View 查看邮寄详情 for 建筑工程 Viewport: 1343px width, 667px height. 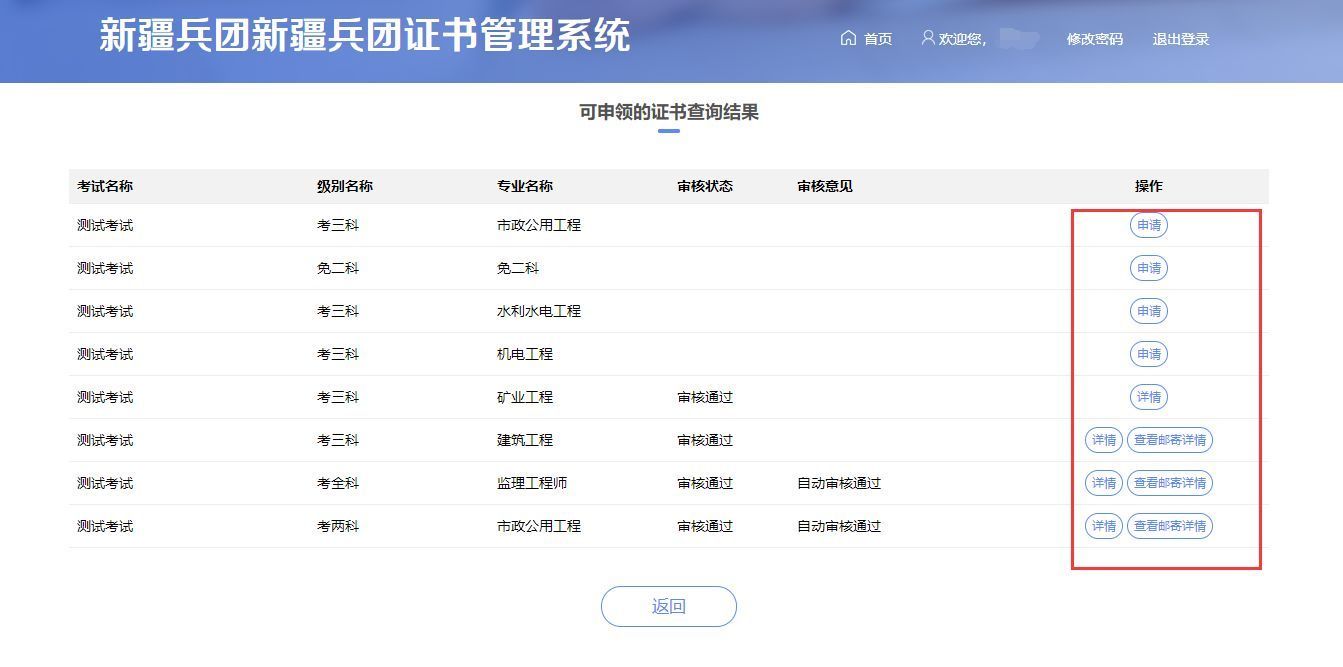tap(1169, 440)
